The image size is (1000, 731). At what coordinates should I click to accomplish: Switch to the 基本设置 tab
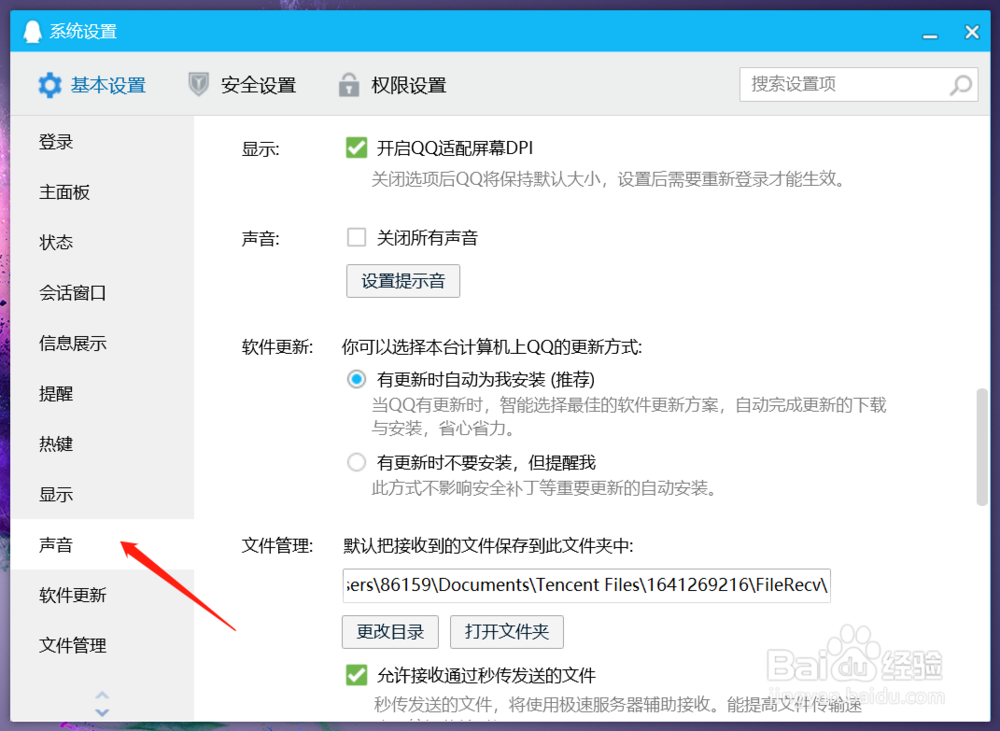tap(92, 85)
